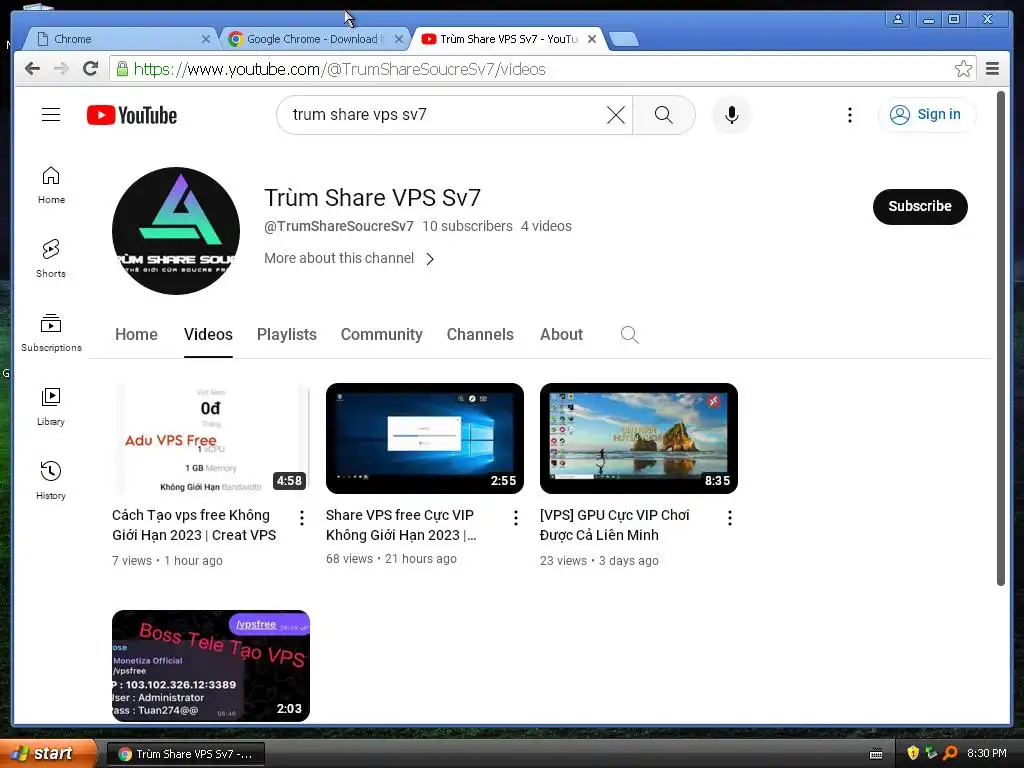Start voice search with the microphone icon
The image size is (1024, 768).
(731, 115)
